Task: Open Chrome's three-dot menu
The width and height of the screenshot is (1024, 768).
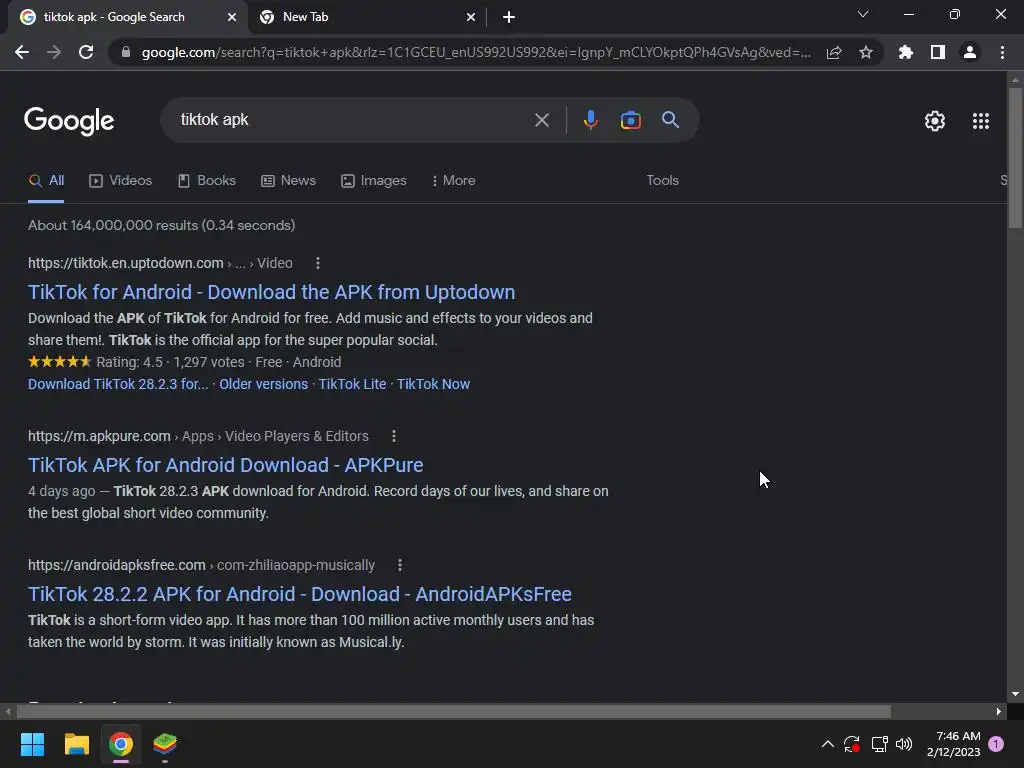Action: (1002, 52)
